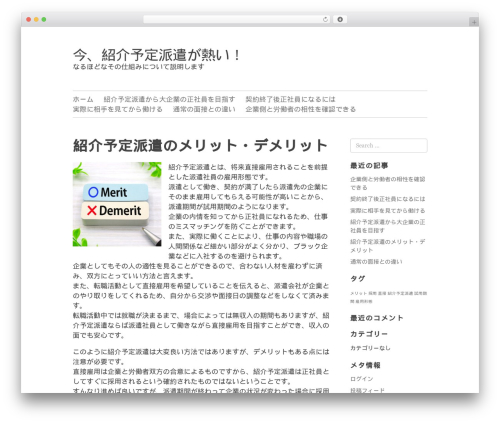Click the カテゴリー sidebar heading

coord(369,334)
